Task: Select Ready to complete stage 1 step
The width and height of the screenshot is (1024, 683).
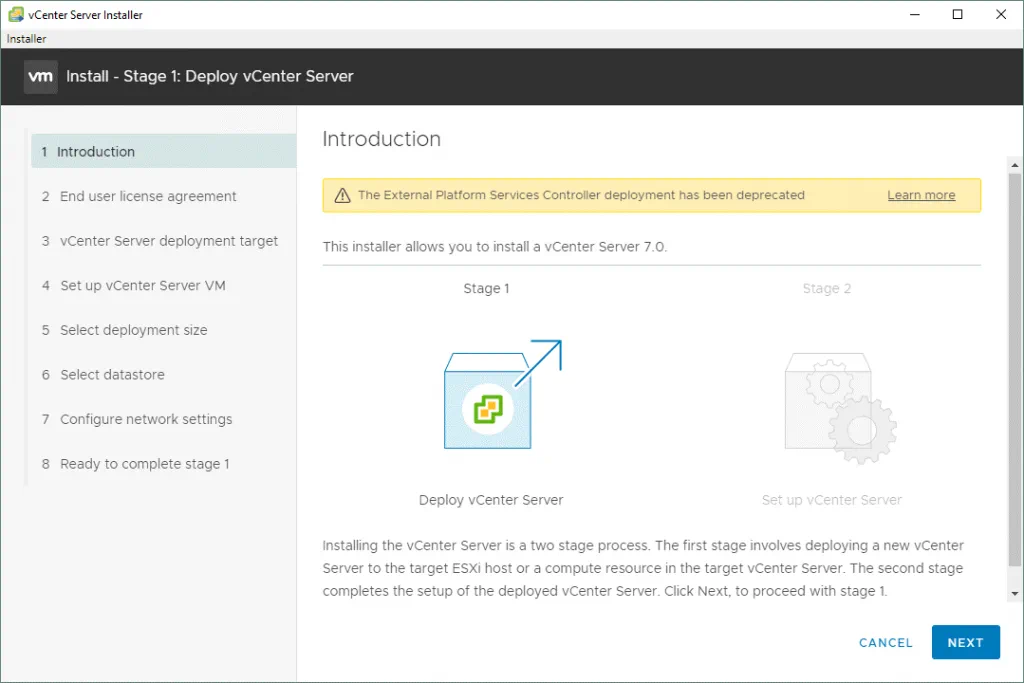Action: [145, 464]
